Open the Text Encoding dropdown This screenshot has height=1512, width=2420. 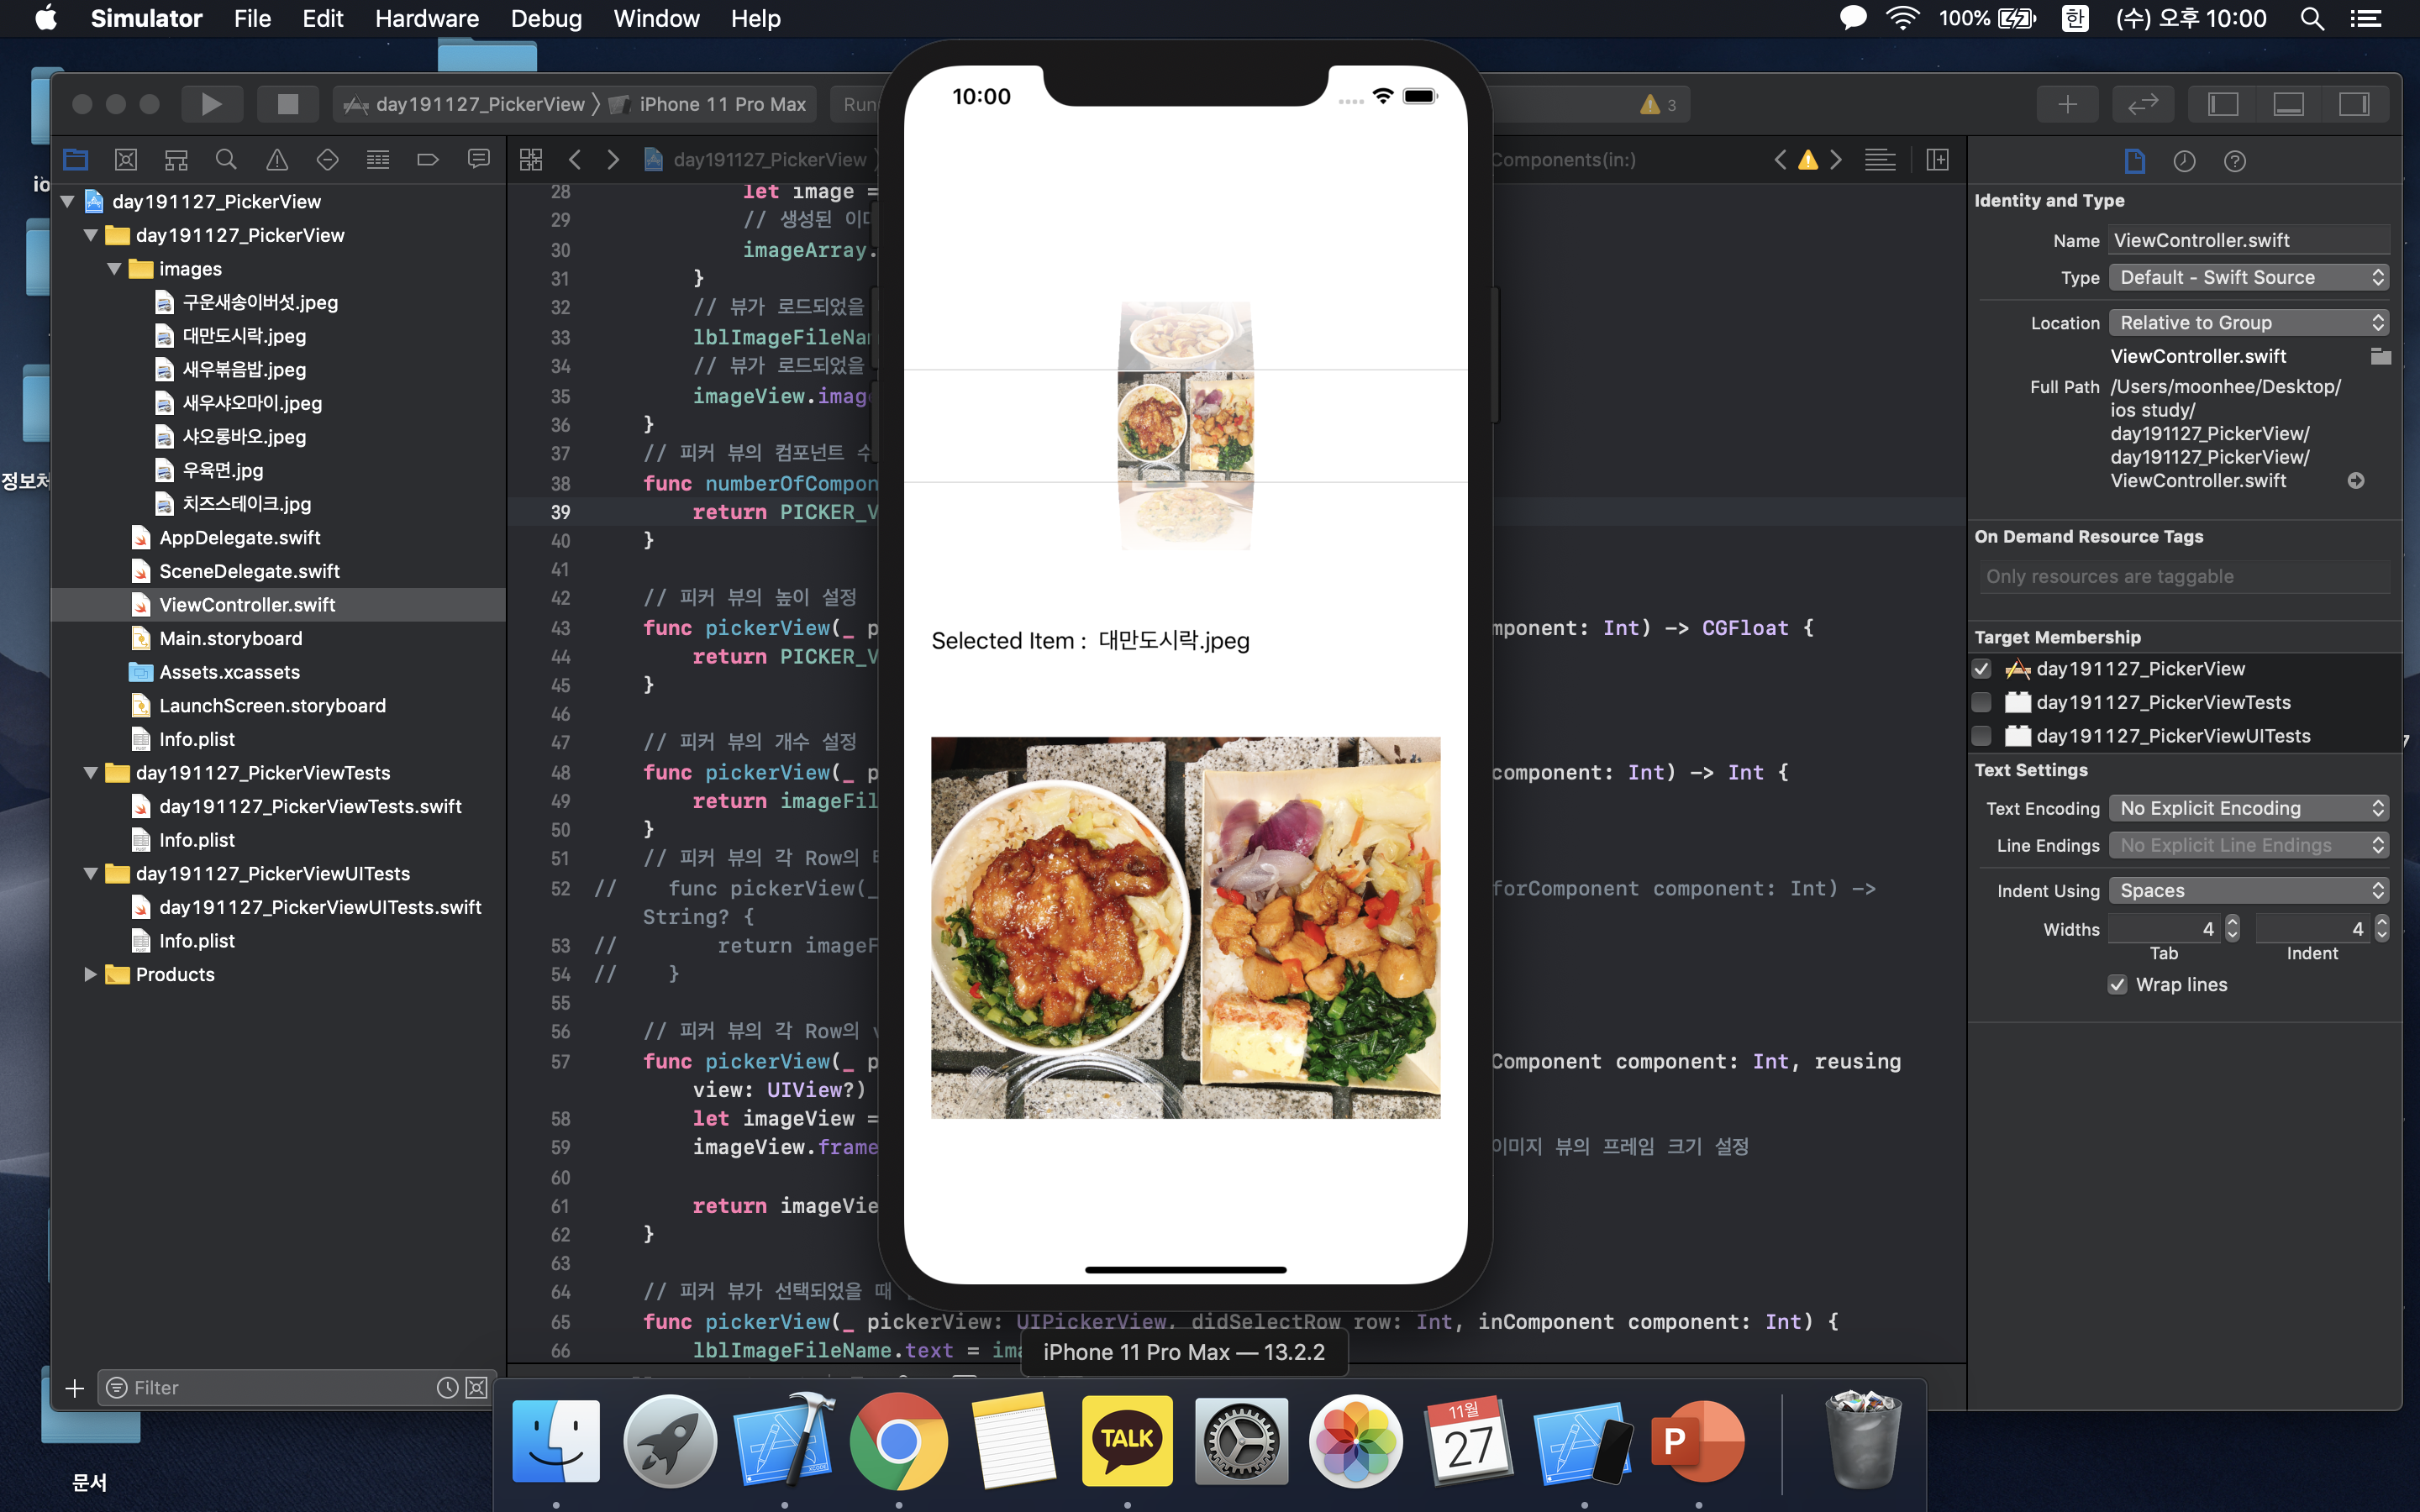pyautogui.click(x=2248, y=808)
